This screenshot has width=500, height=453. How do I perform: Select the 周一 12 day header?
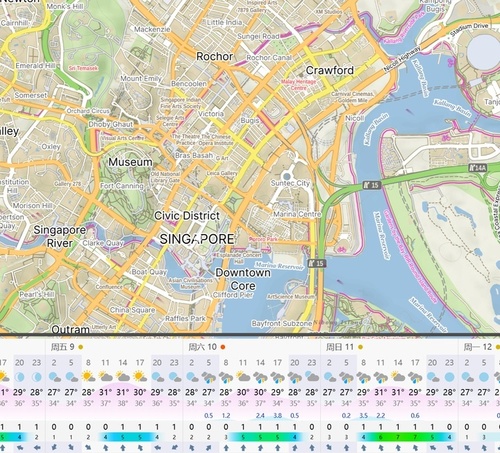click(x=478, y=347)
